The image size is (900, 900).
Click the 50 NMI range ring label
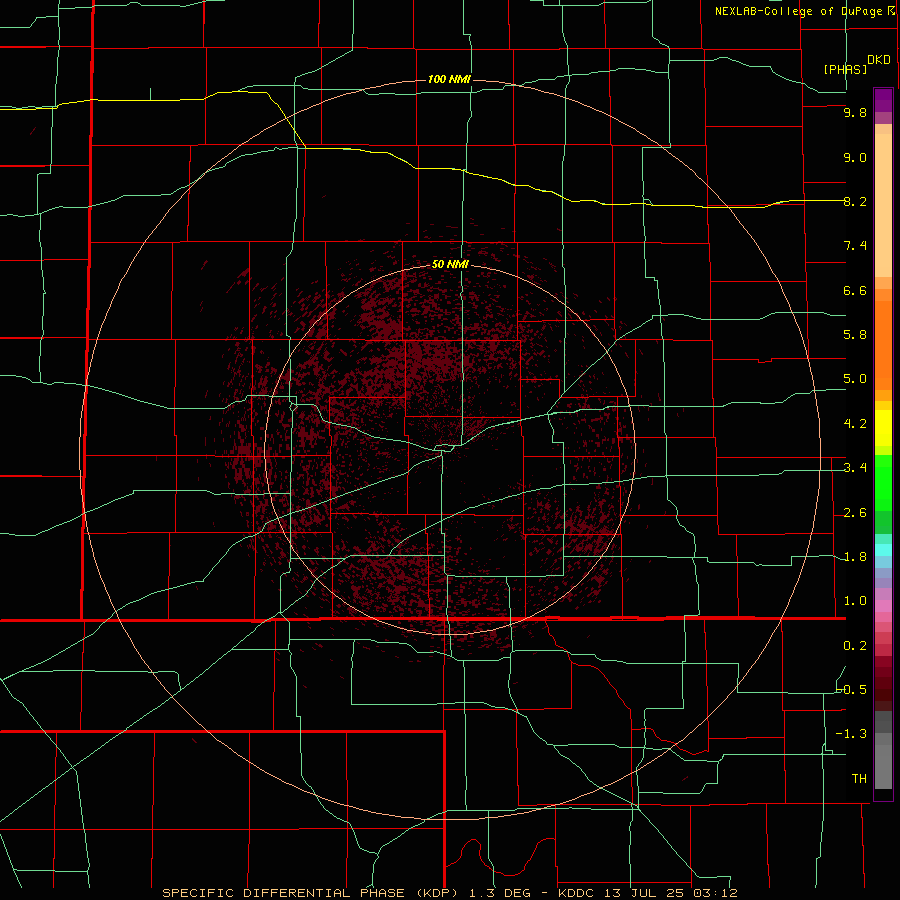(x=450, y=264)
